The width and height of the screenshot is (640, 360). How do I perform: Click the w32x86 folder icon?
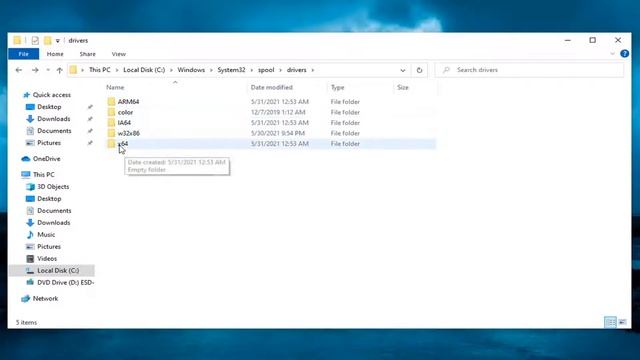[x=111, y=133]
